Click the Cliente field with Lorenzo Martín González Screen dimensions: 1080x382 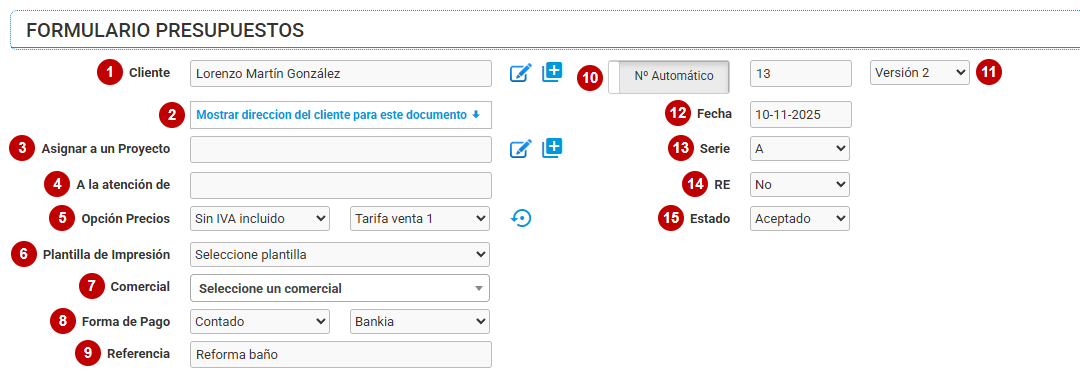click(x=341, y=74)
